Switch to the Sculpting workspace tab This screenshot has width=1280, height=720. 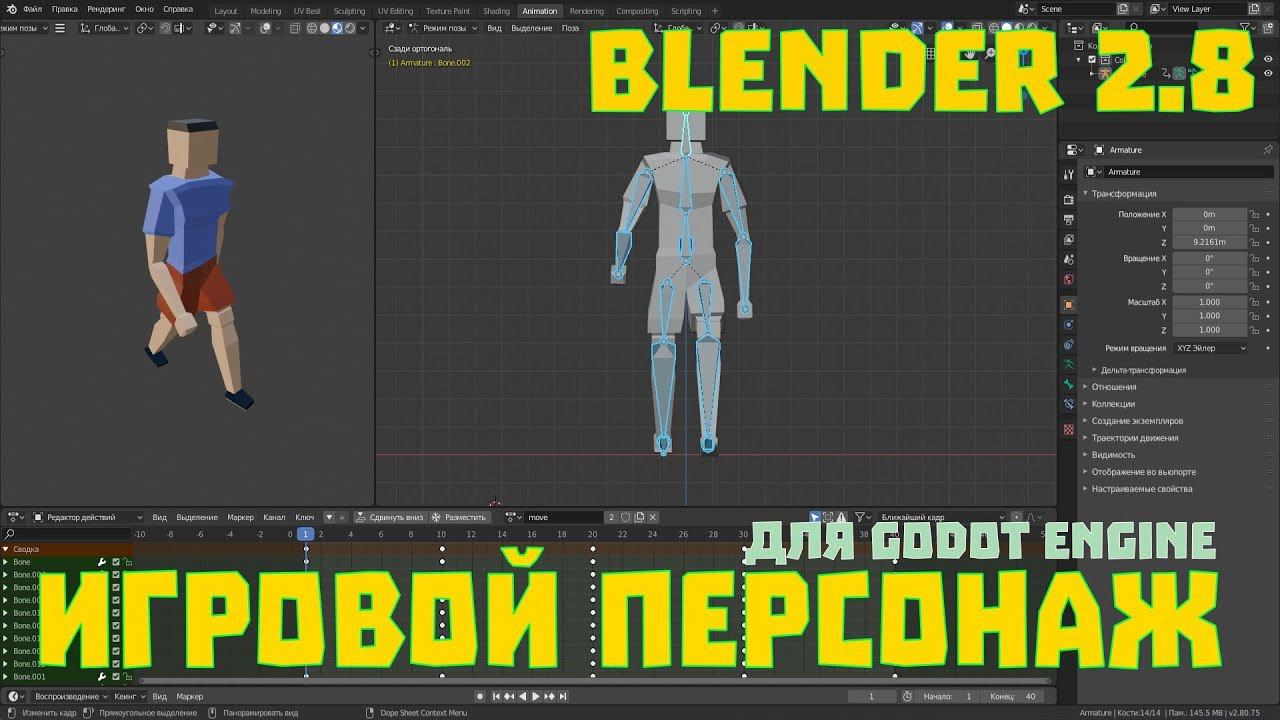(x=349, y=11)
